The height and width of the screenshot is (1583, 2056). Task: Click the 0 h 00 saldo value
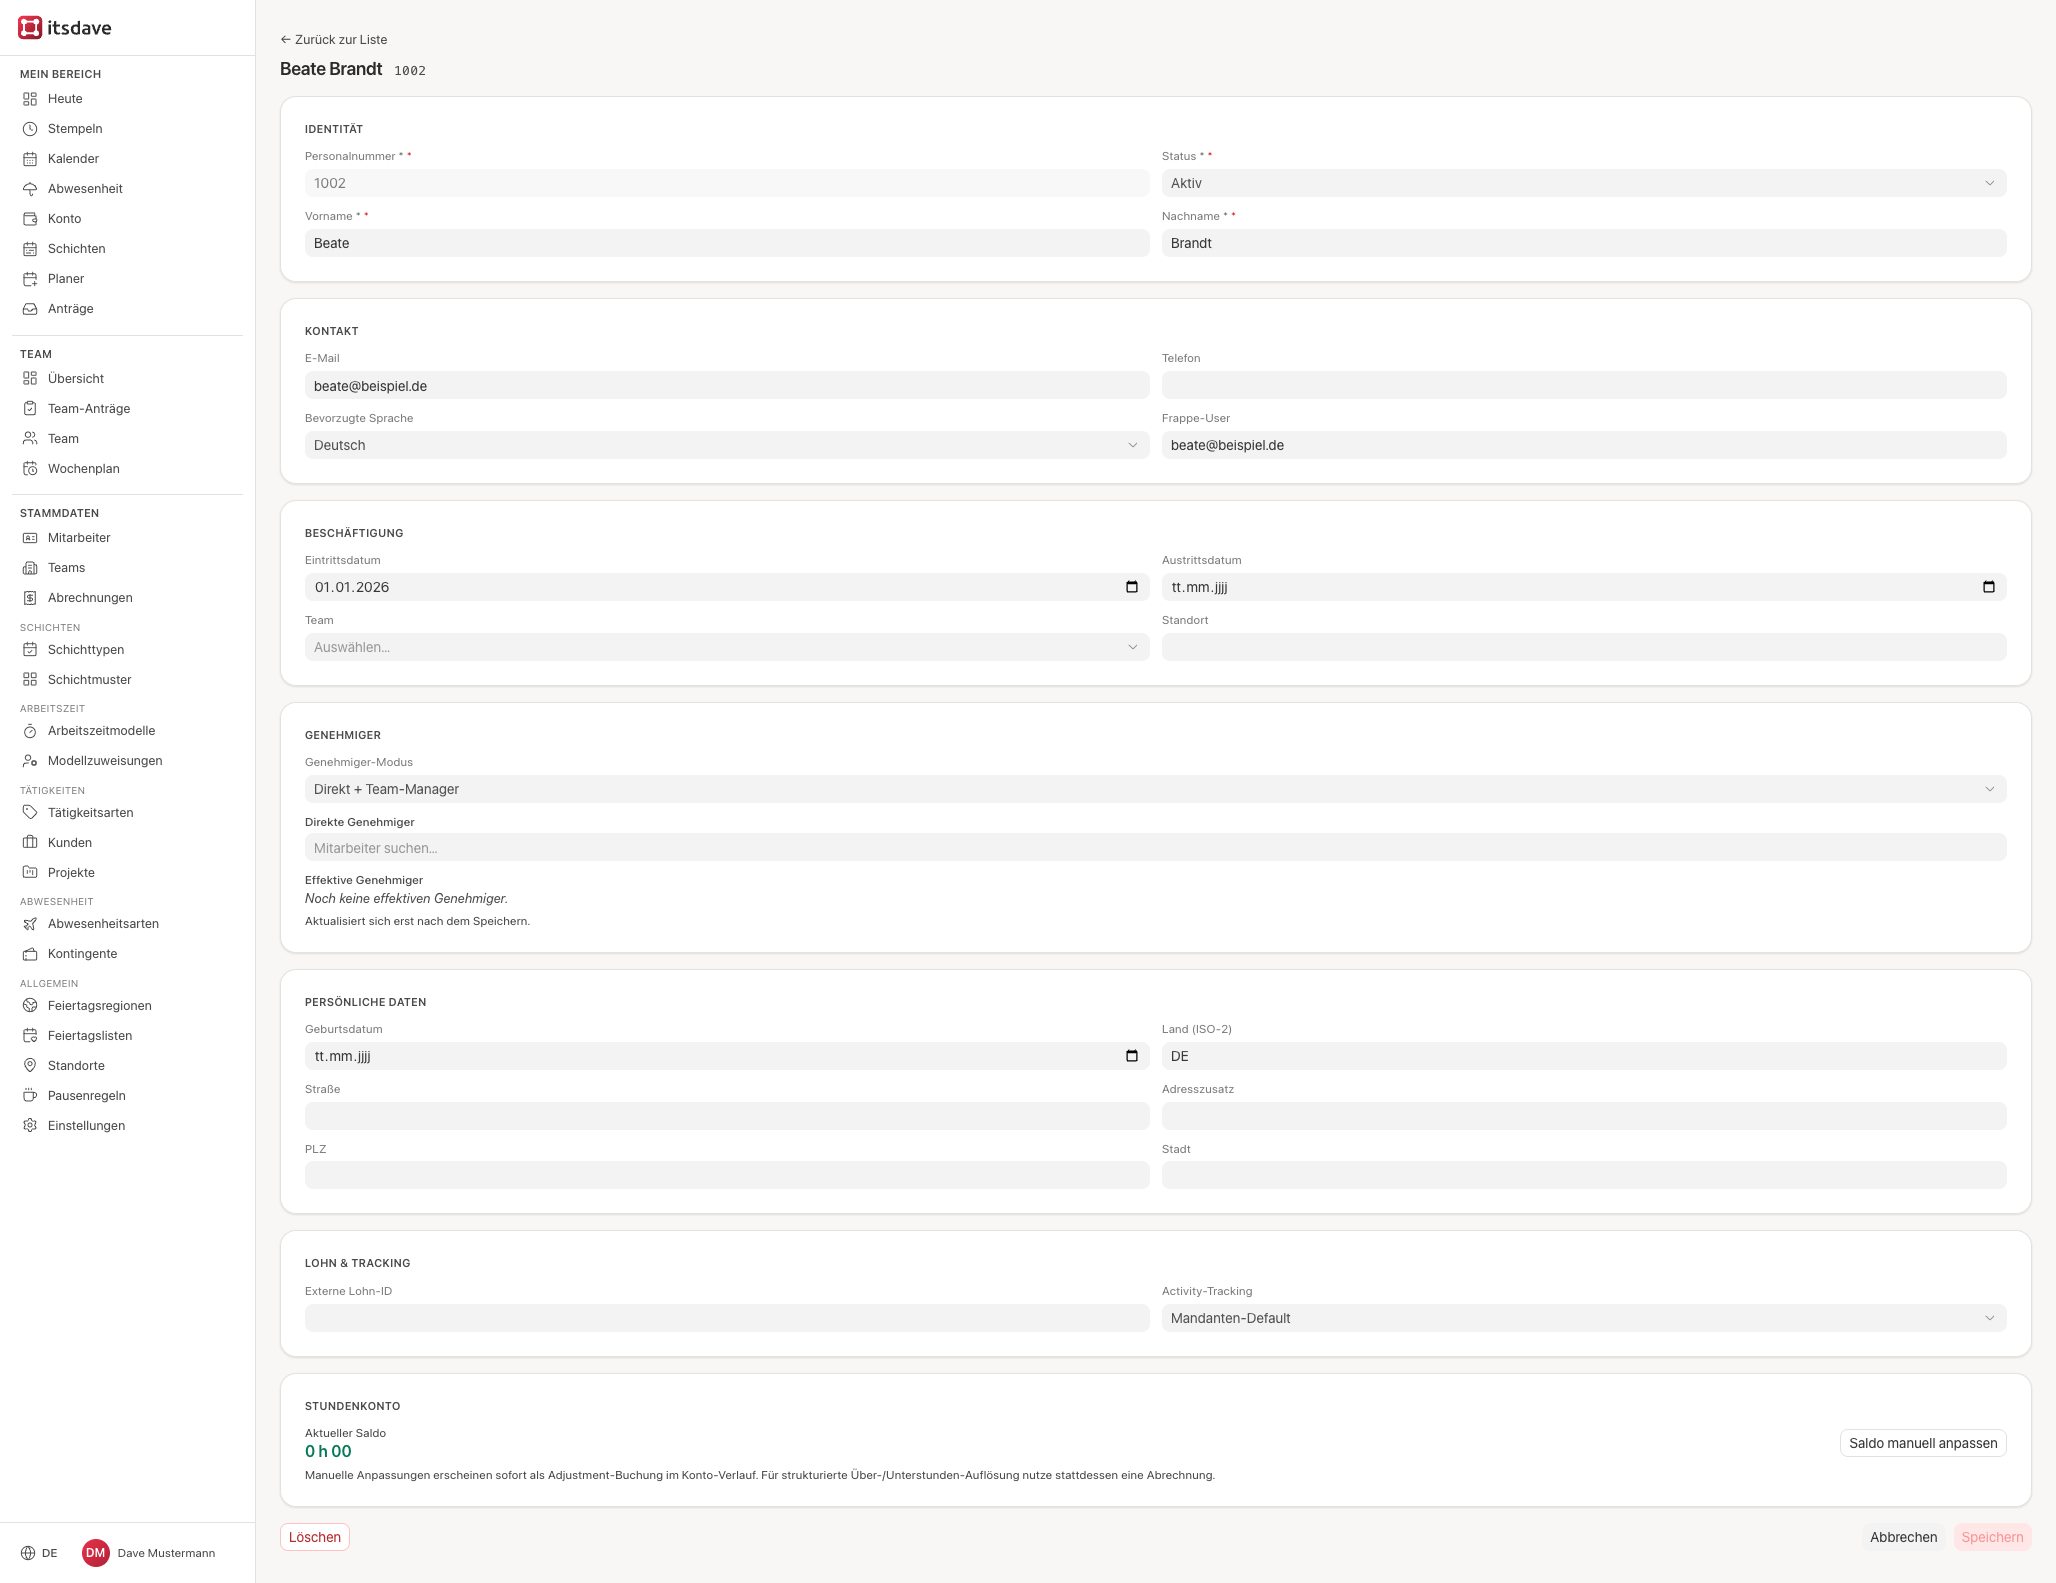328,1452
